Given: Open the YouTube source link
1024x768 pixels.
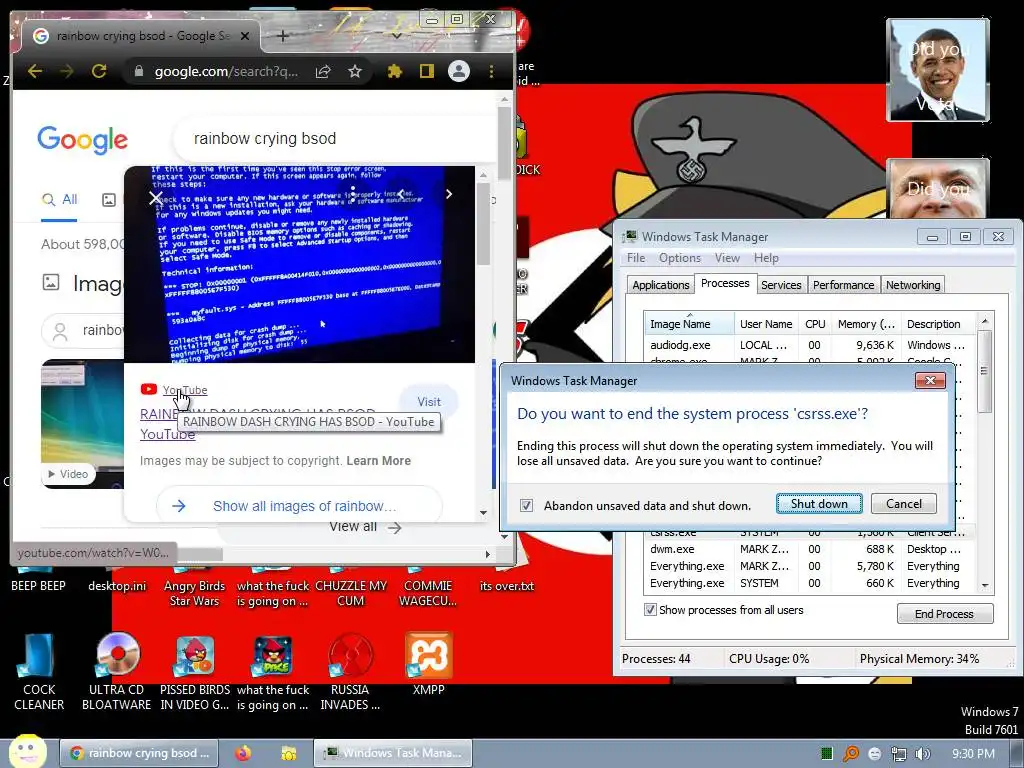Looking at the screenshot, I should tap(185, 390).
